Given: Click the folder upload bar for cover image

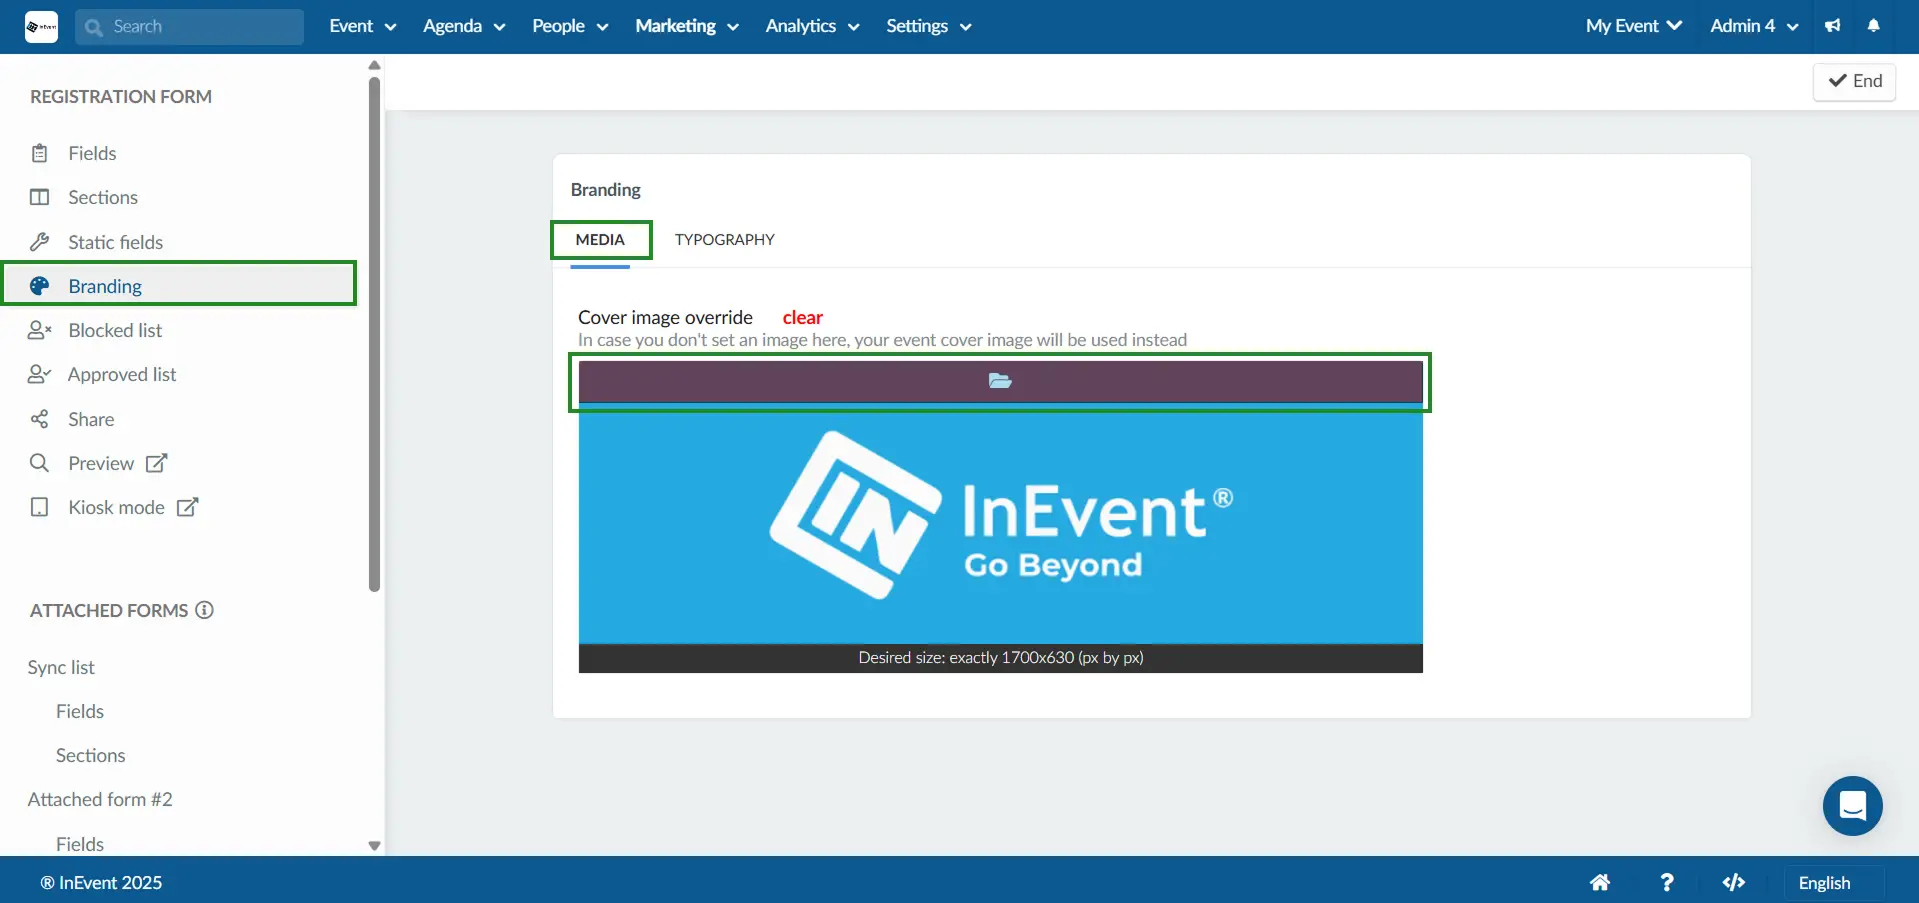Looking at the screenshot, I should (x=1001, y=381).
